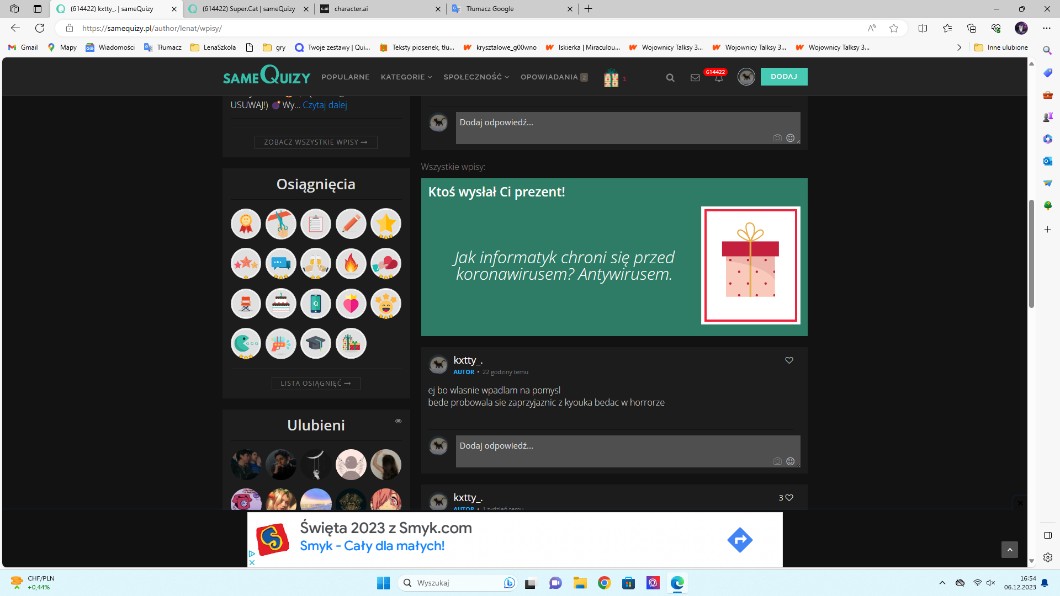The width and height of the screenshot is (1060, 596).
Task: Expand the Kategorie dropdown menu
Action: point(406,77)
